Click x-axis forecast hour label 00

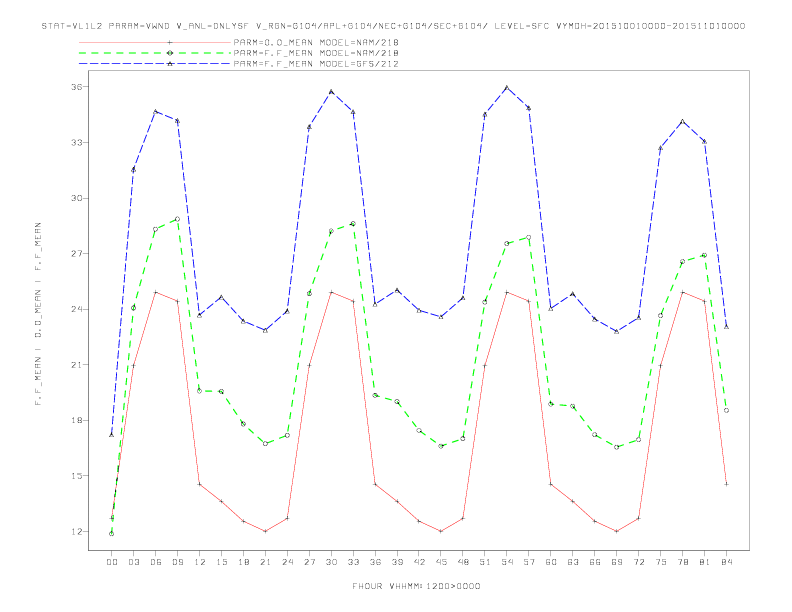pyautogui.click(x=112, y=562)
